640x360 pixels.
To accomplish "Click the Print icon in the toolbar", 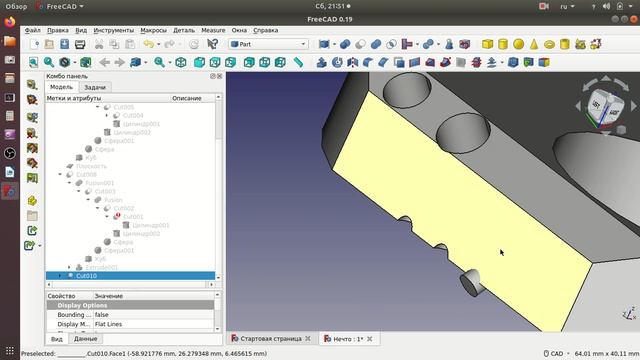I will [80, 44].
